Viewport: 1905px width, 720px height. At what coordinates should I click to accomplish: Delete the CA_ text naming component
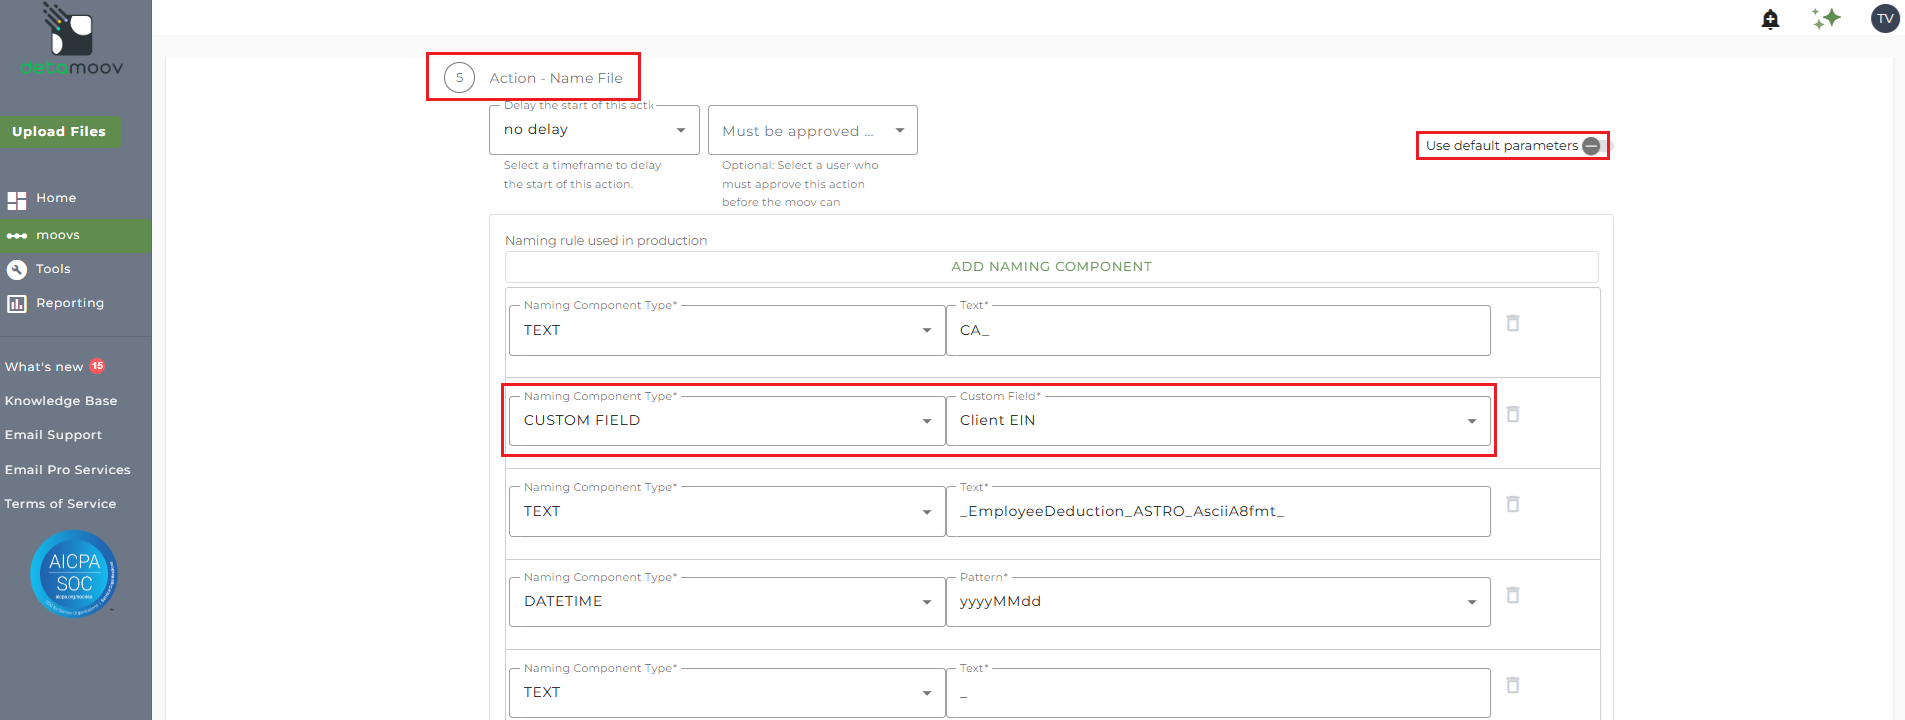click(x=1513, y=323)
